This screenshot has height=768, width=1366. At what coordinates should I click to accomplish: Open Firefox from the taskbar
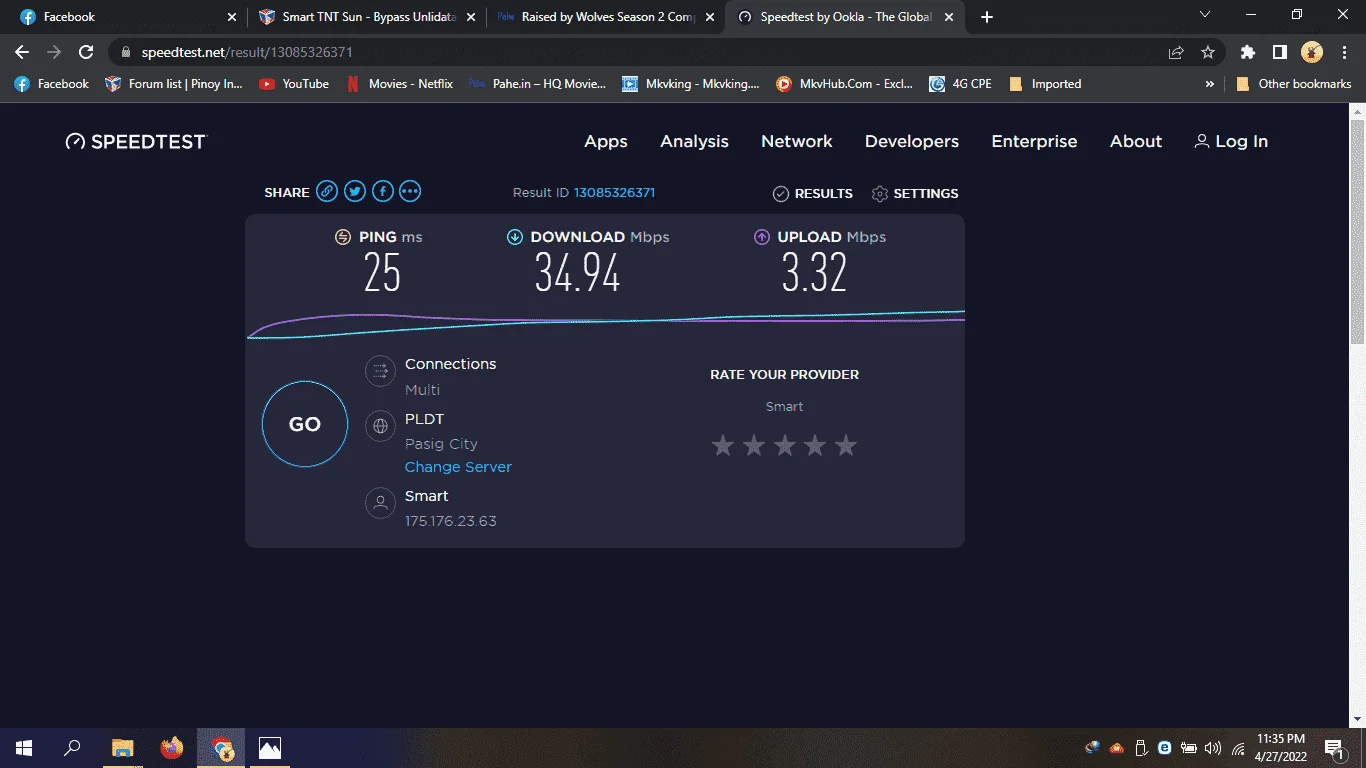coord(172,748)
